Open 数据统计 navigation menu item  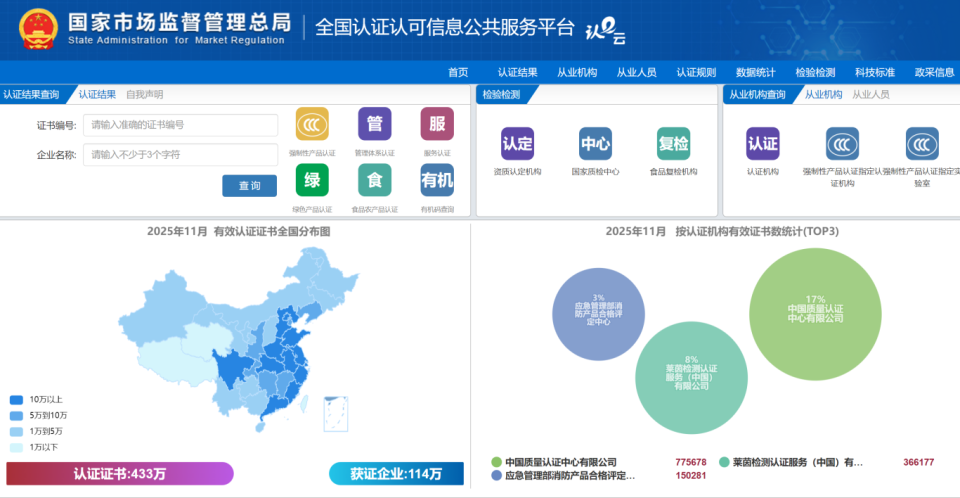tap(756, 72)
